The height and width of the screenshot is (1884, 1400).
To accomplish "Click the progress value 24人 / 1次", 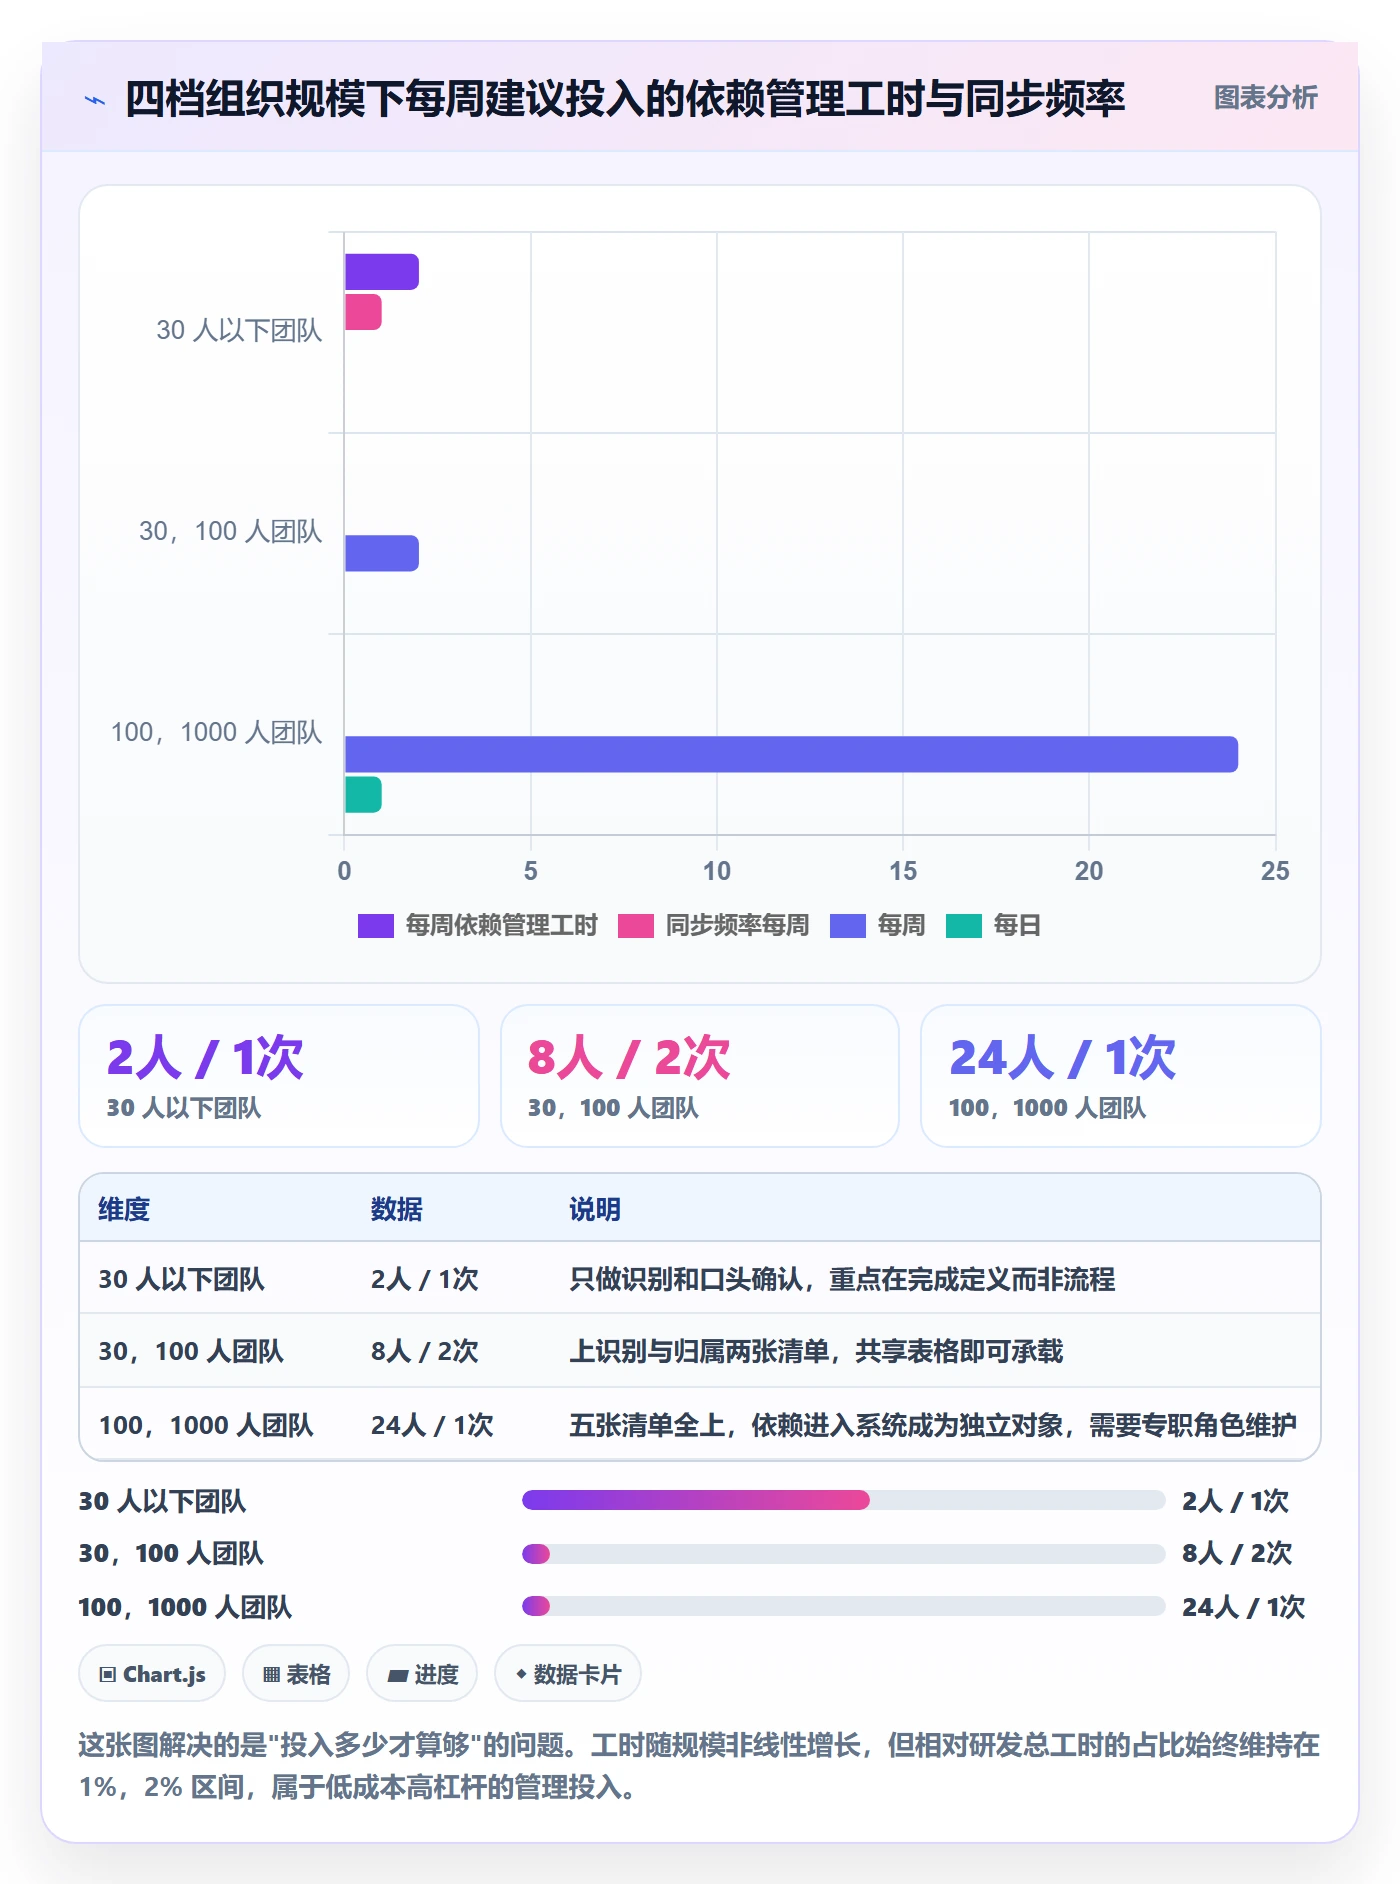I will pos(1243,1607).
